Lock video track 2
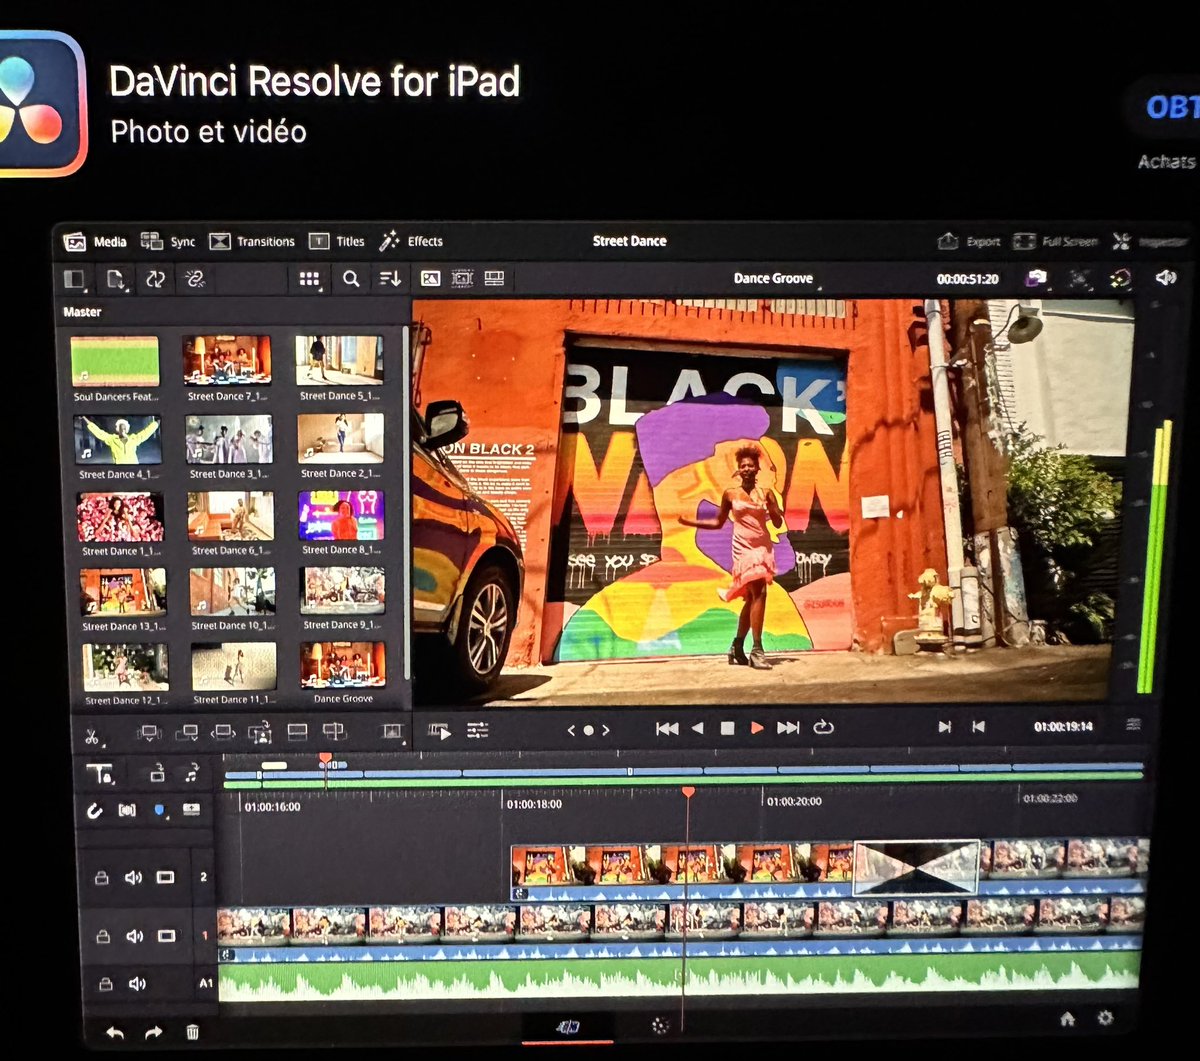 click(102, 878)
